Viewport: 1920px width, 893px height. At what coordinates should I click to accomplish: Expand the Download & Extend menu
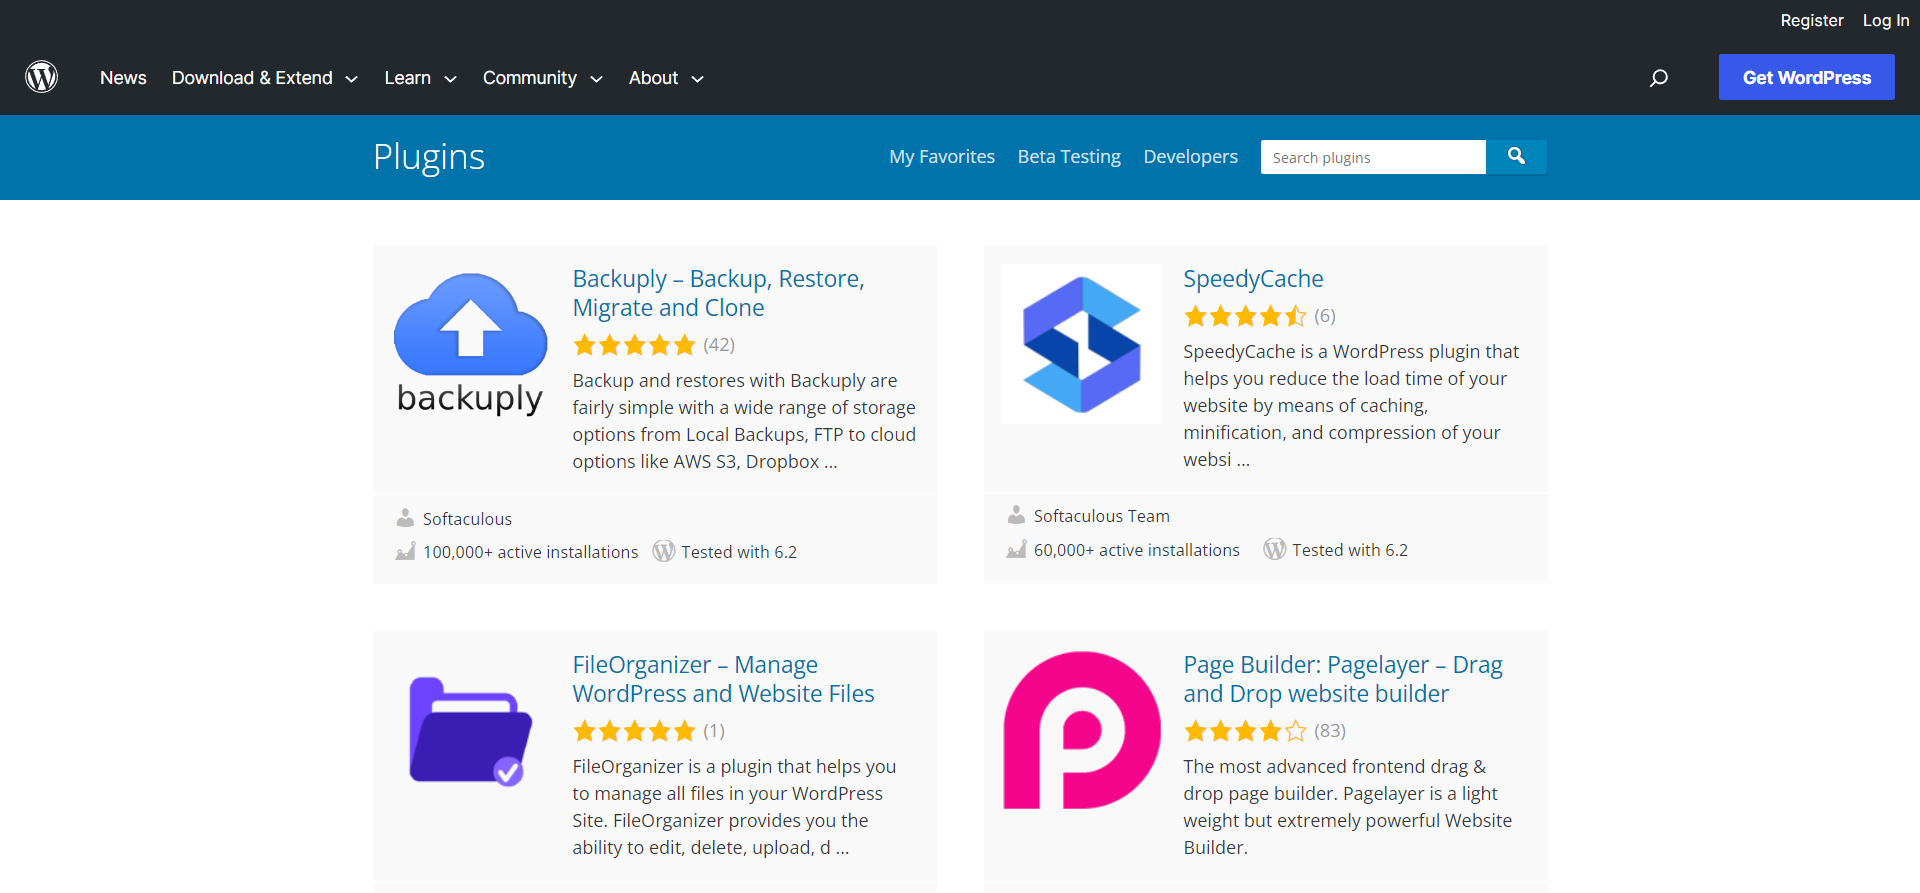[264, 78]
